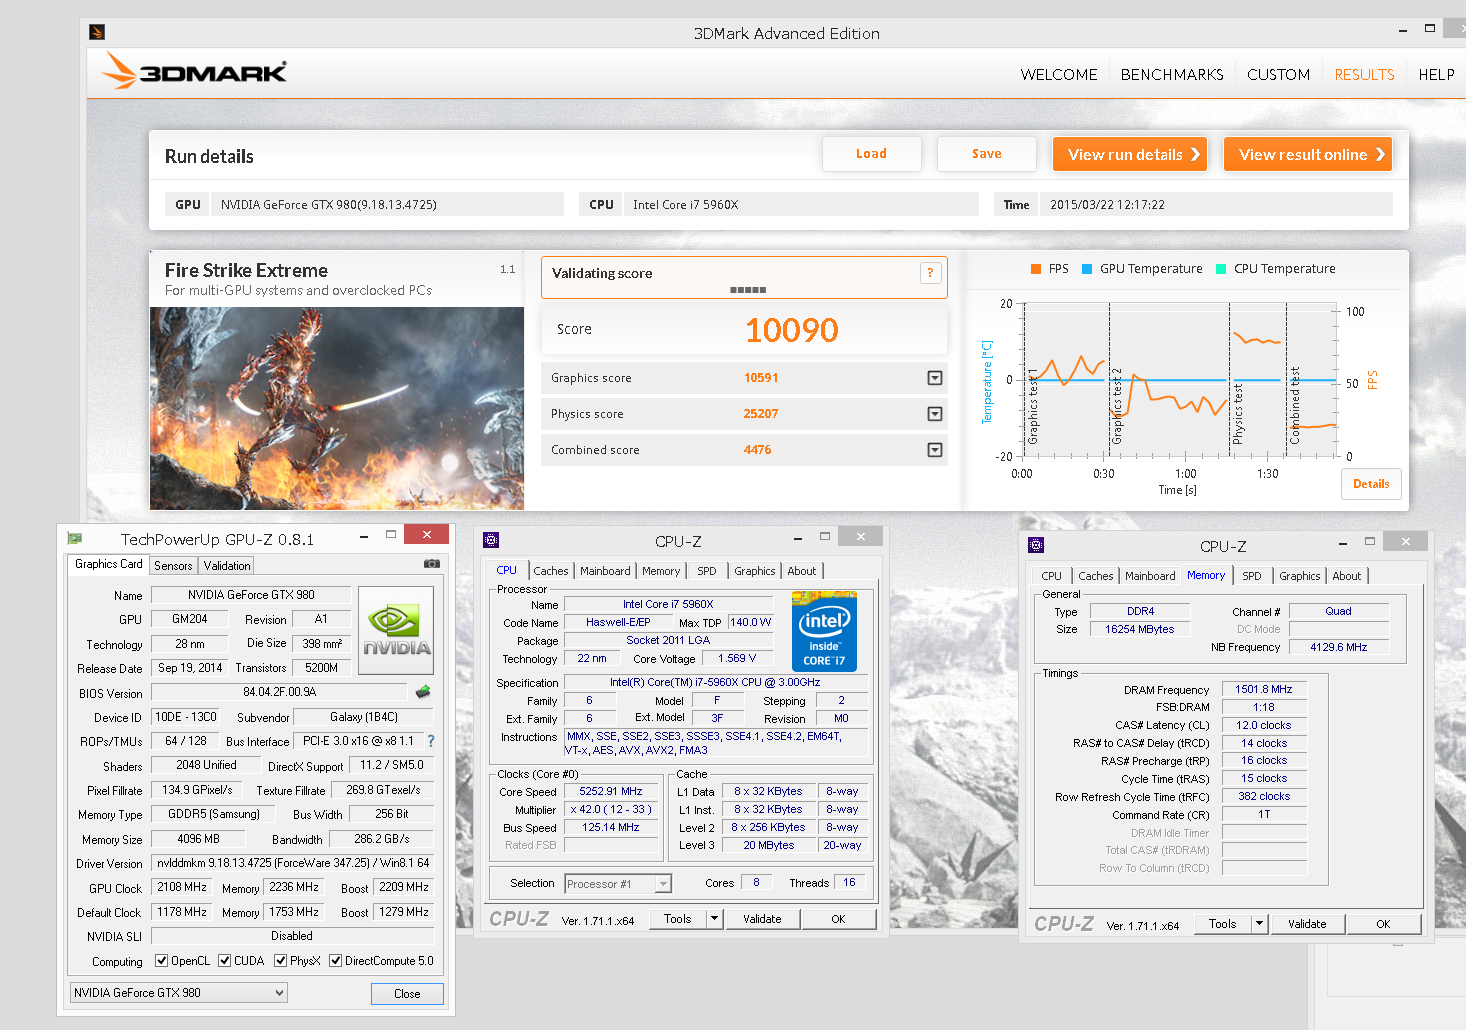Open the CUSTOM tab in 3DMark
The width and height of the screenshot is (1466, 1030).
pos(1278,75)
